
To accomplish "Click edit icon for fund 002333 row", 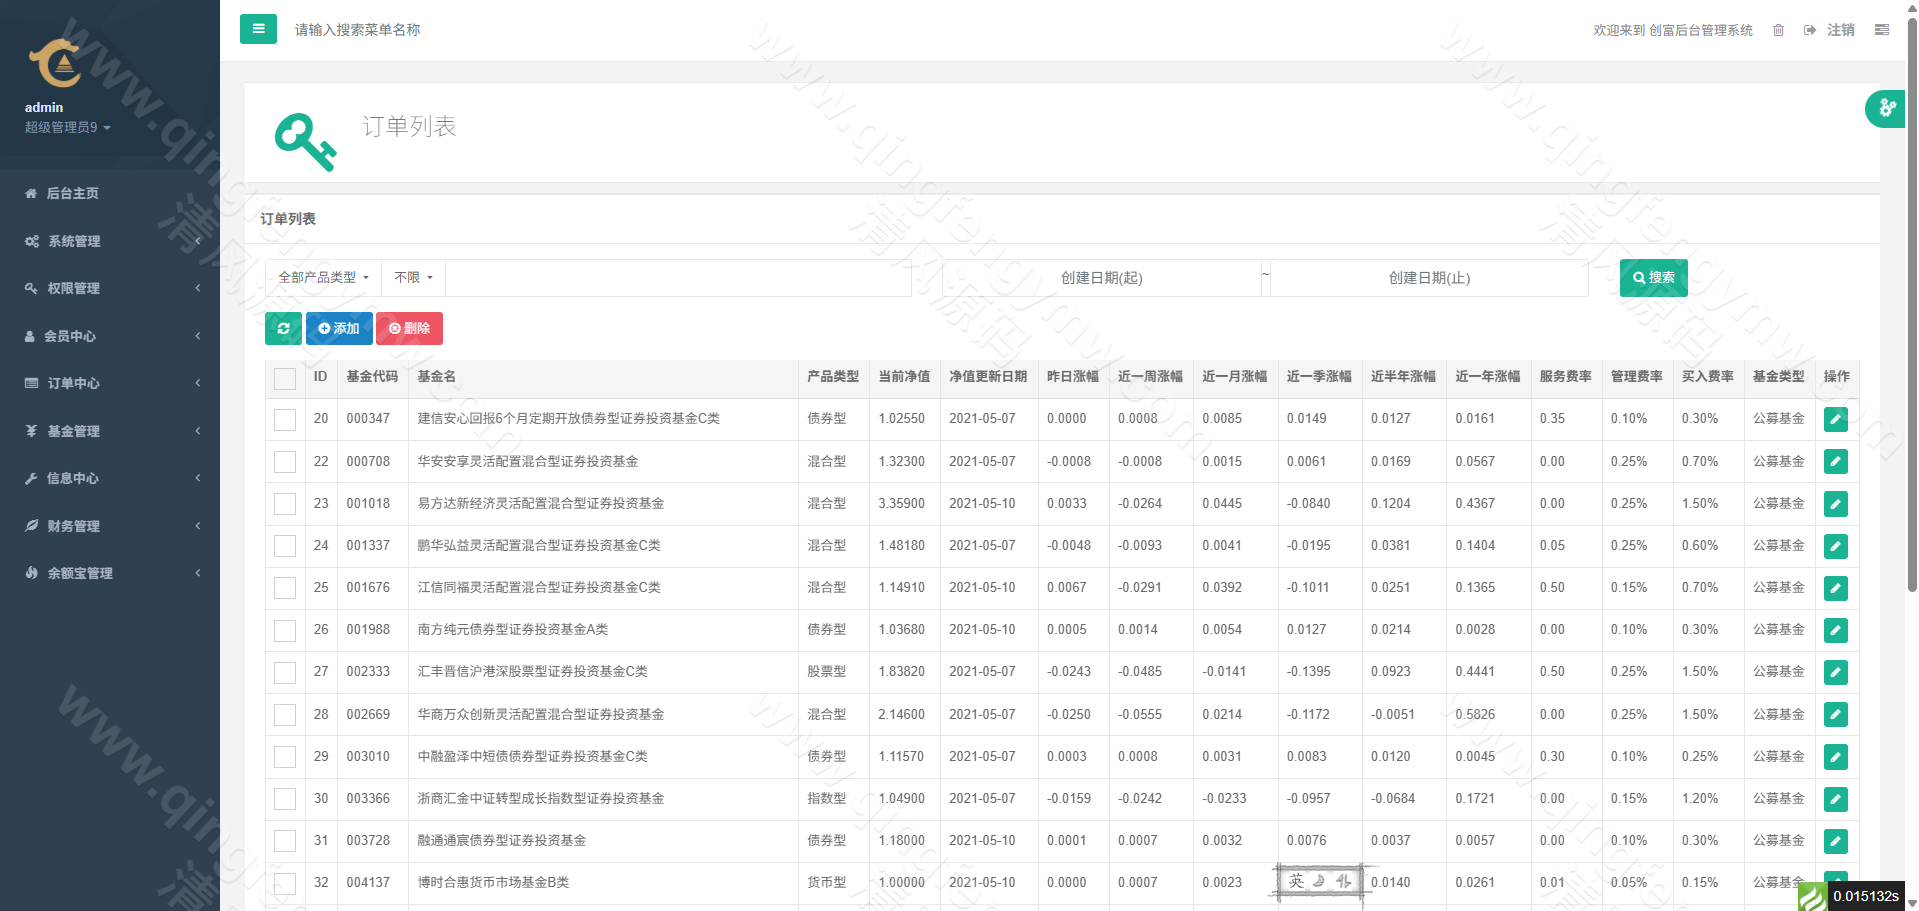I will pos(1835,672).
